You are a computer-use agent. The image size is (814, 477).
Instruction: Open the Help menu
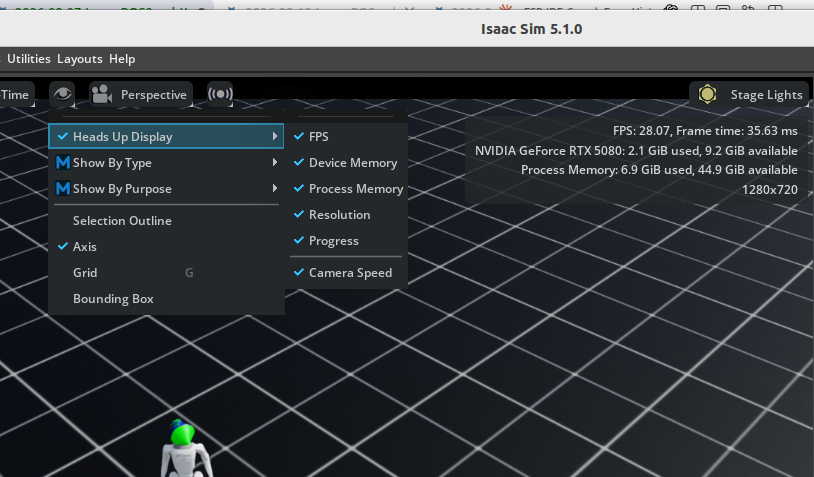(x=122, y=59)
